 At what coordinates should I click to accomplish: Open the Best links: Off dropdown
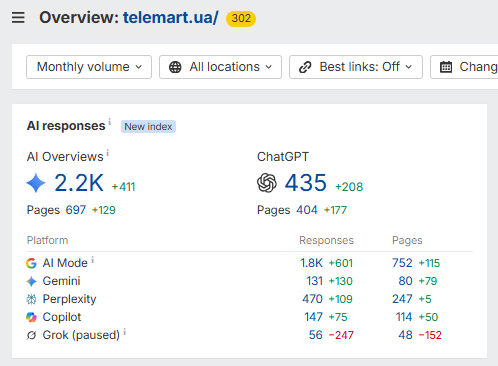(x=356, y=67)
